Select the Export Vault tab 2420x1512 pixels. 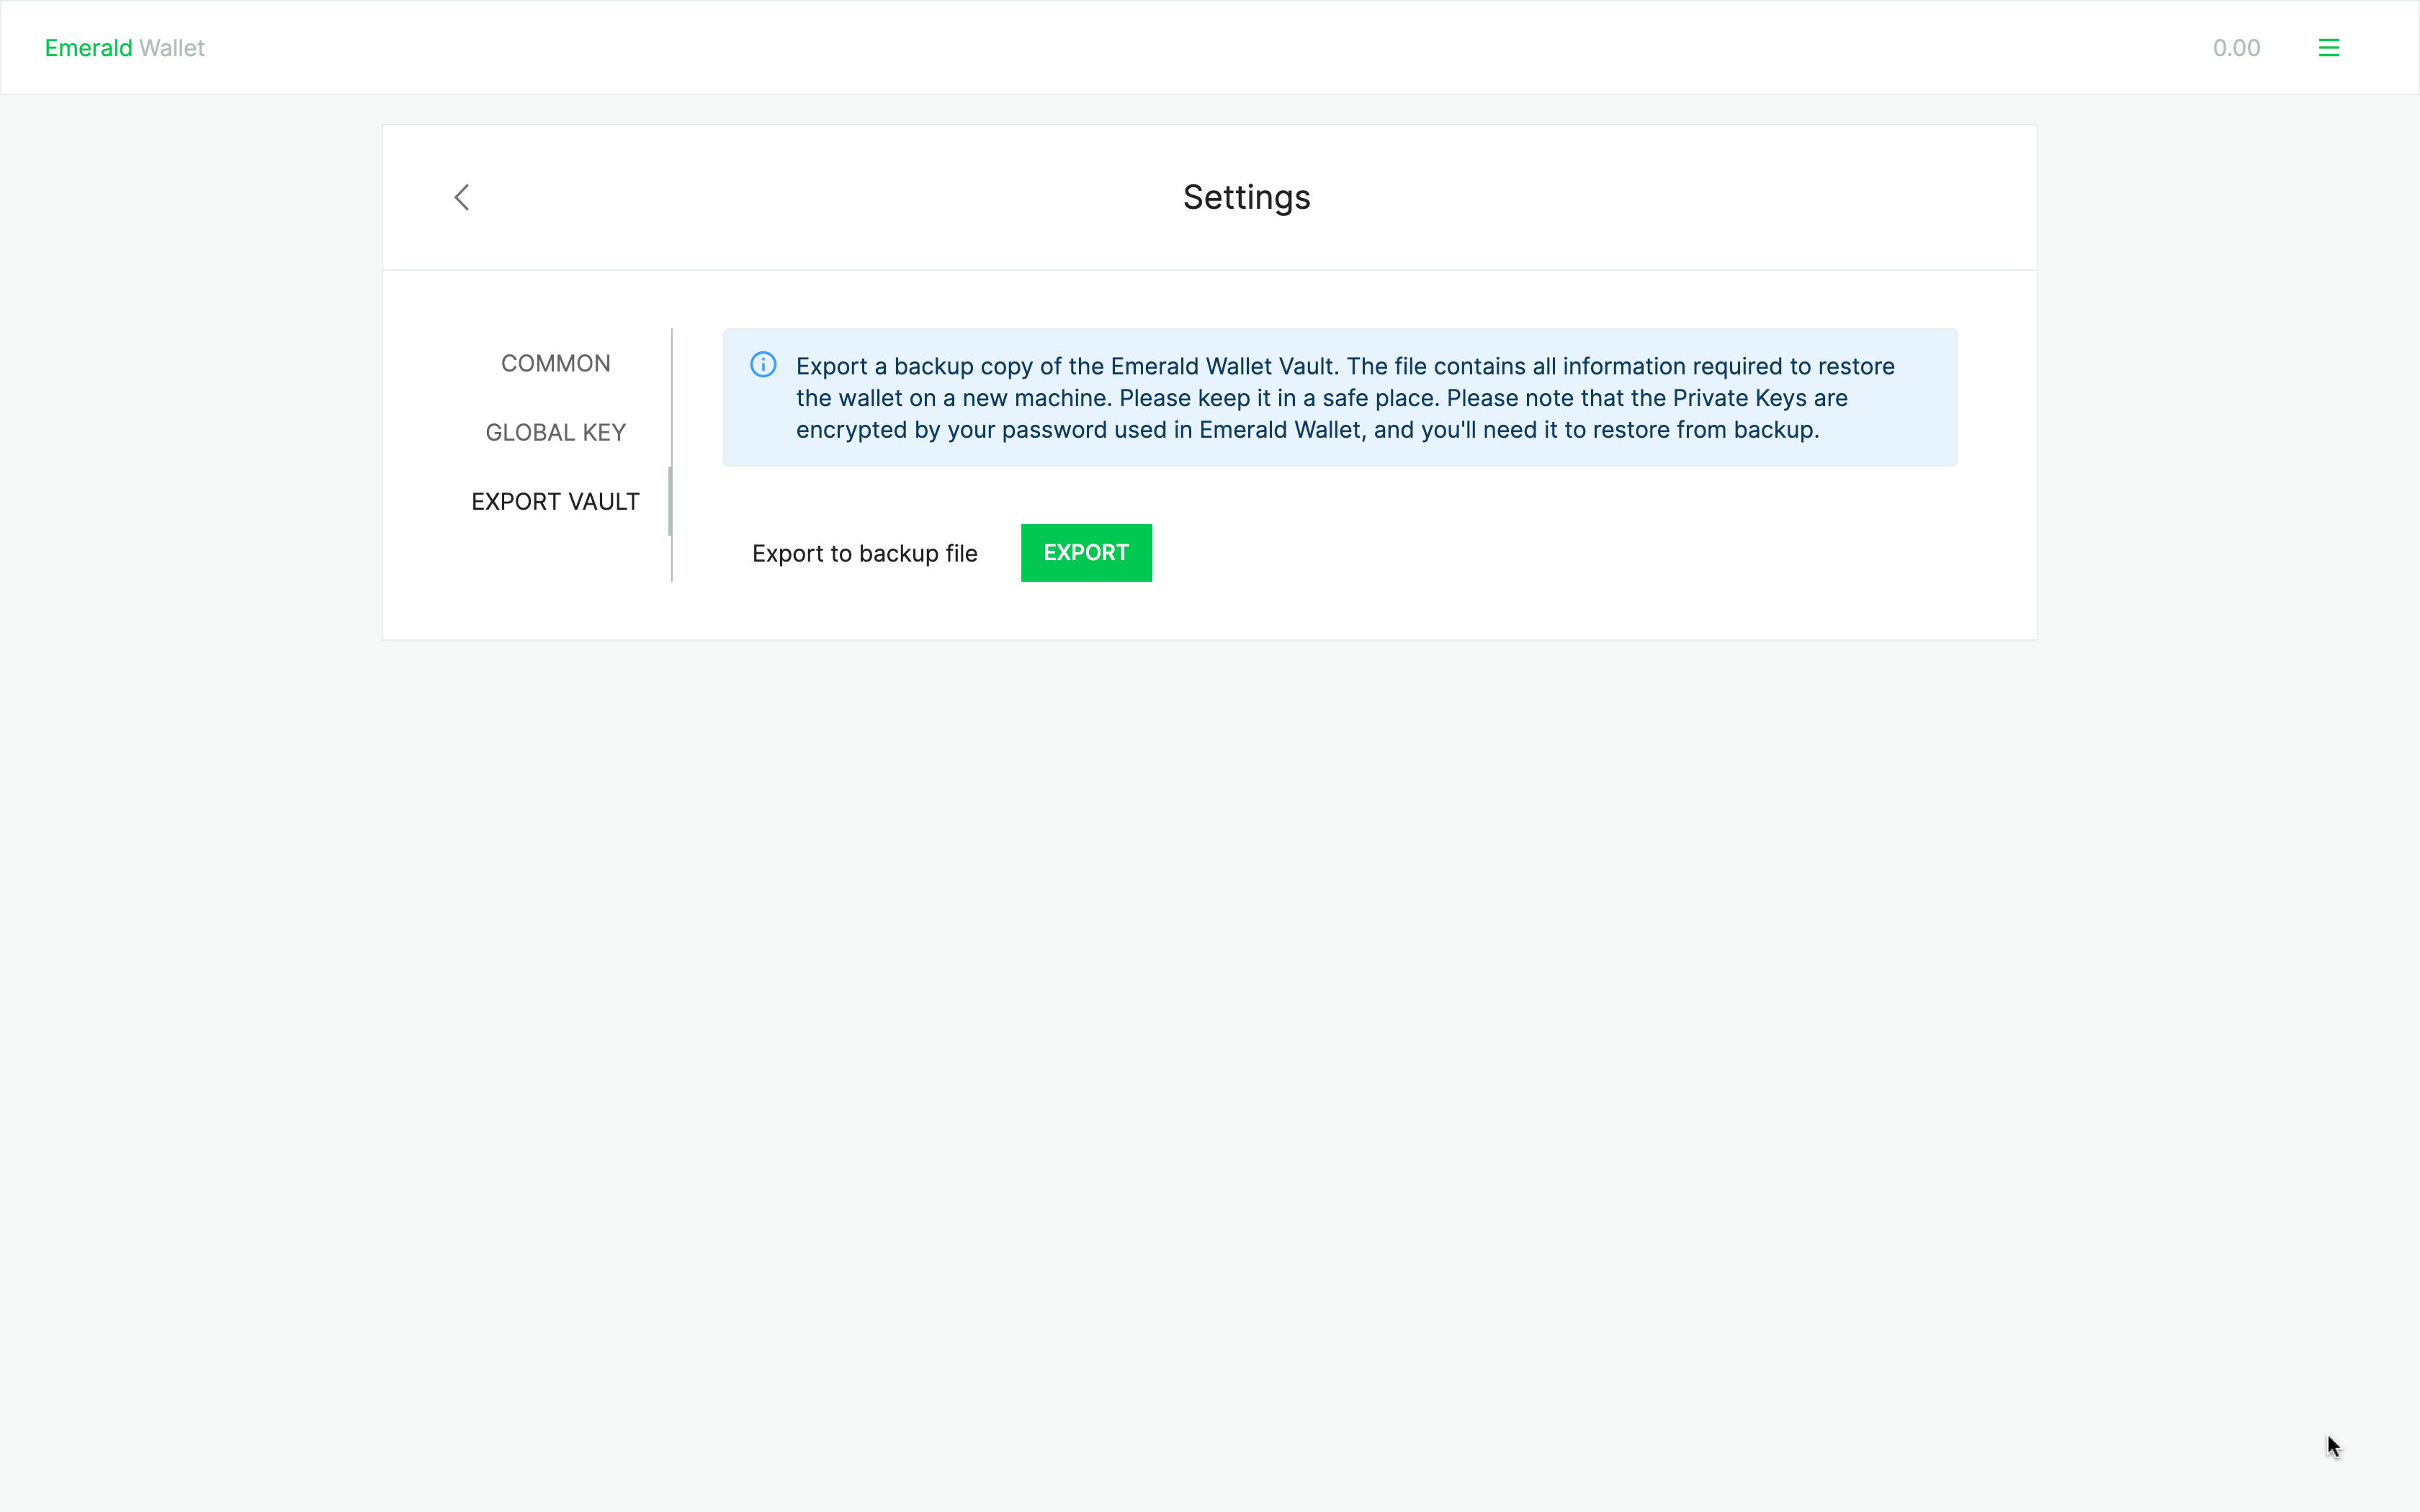[x=555, y=501]
